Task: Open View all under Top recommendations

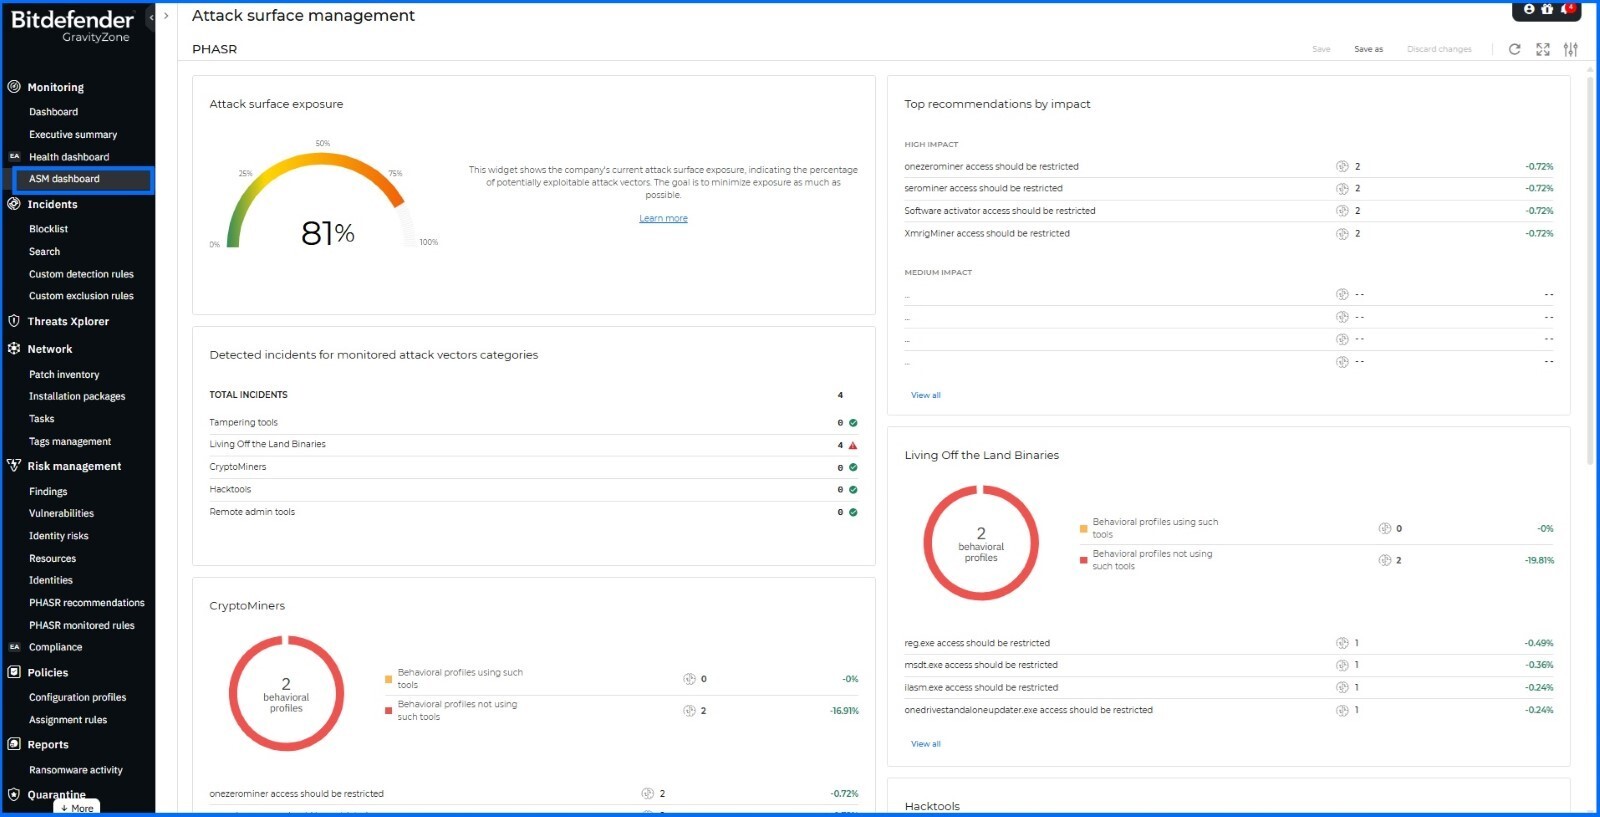Action: (925, 396)
